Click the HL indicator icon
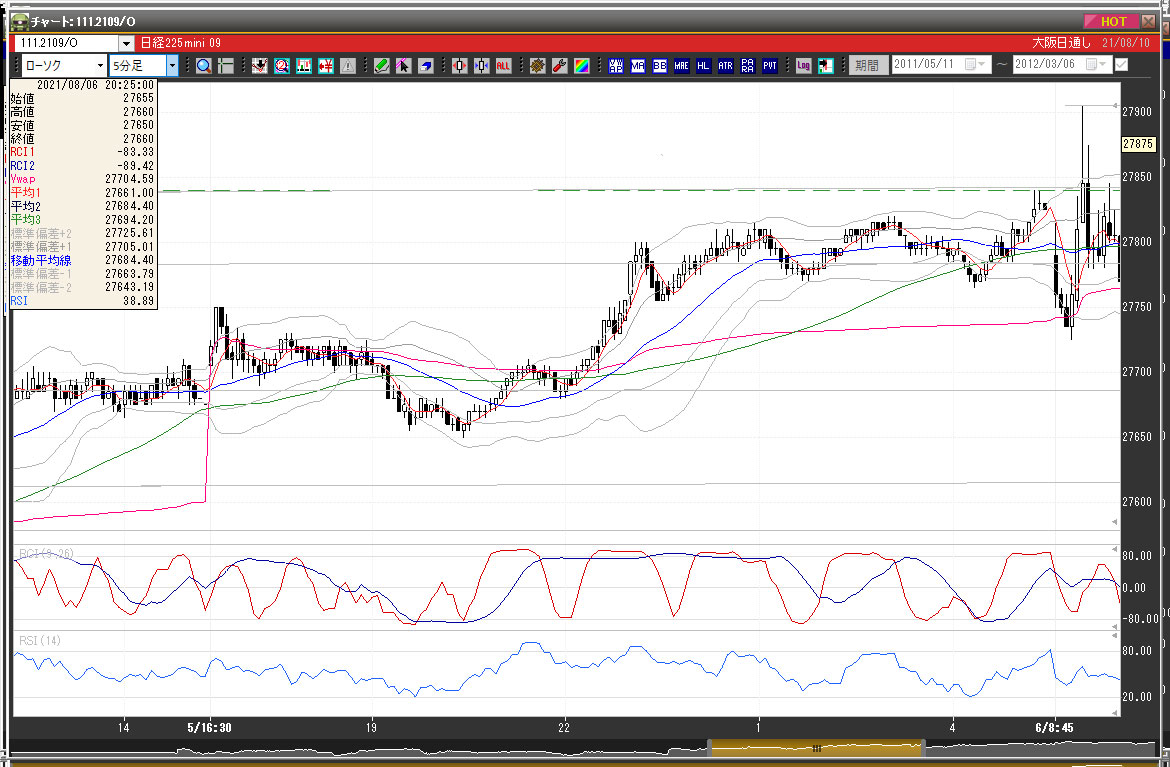The image size is (1170, 767). (704, 65)
